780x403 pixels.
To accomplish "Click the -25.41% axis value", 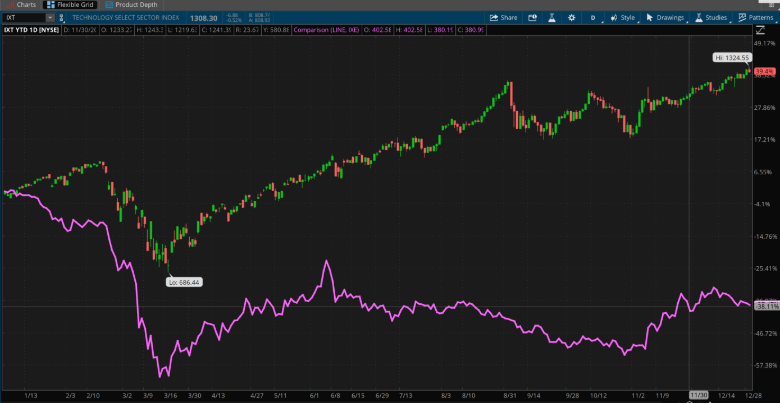I will pos(766,269).
